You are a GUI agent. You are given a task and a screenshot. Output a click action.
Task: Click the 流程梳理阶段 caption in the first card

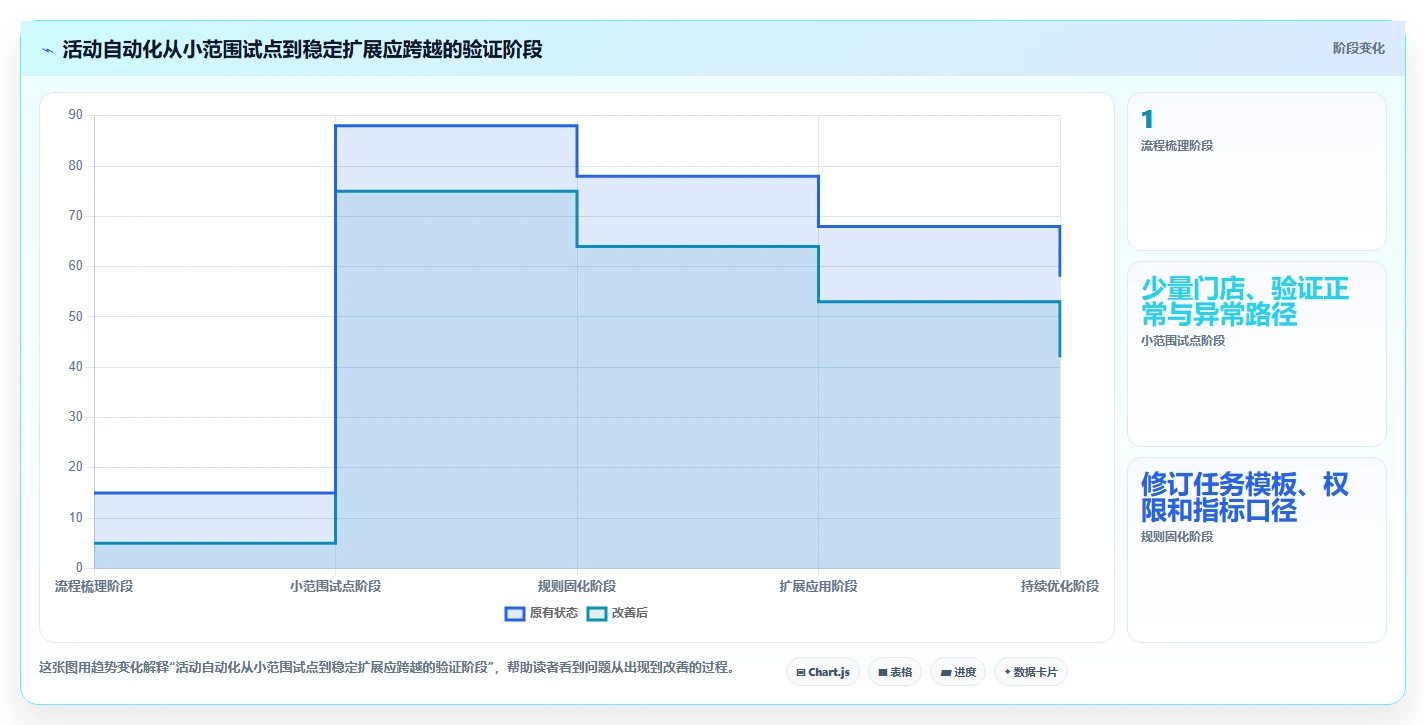tap(1177, 146)
